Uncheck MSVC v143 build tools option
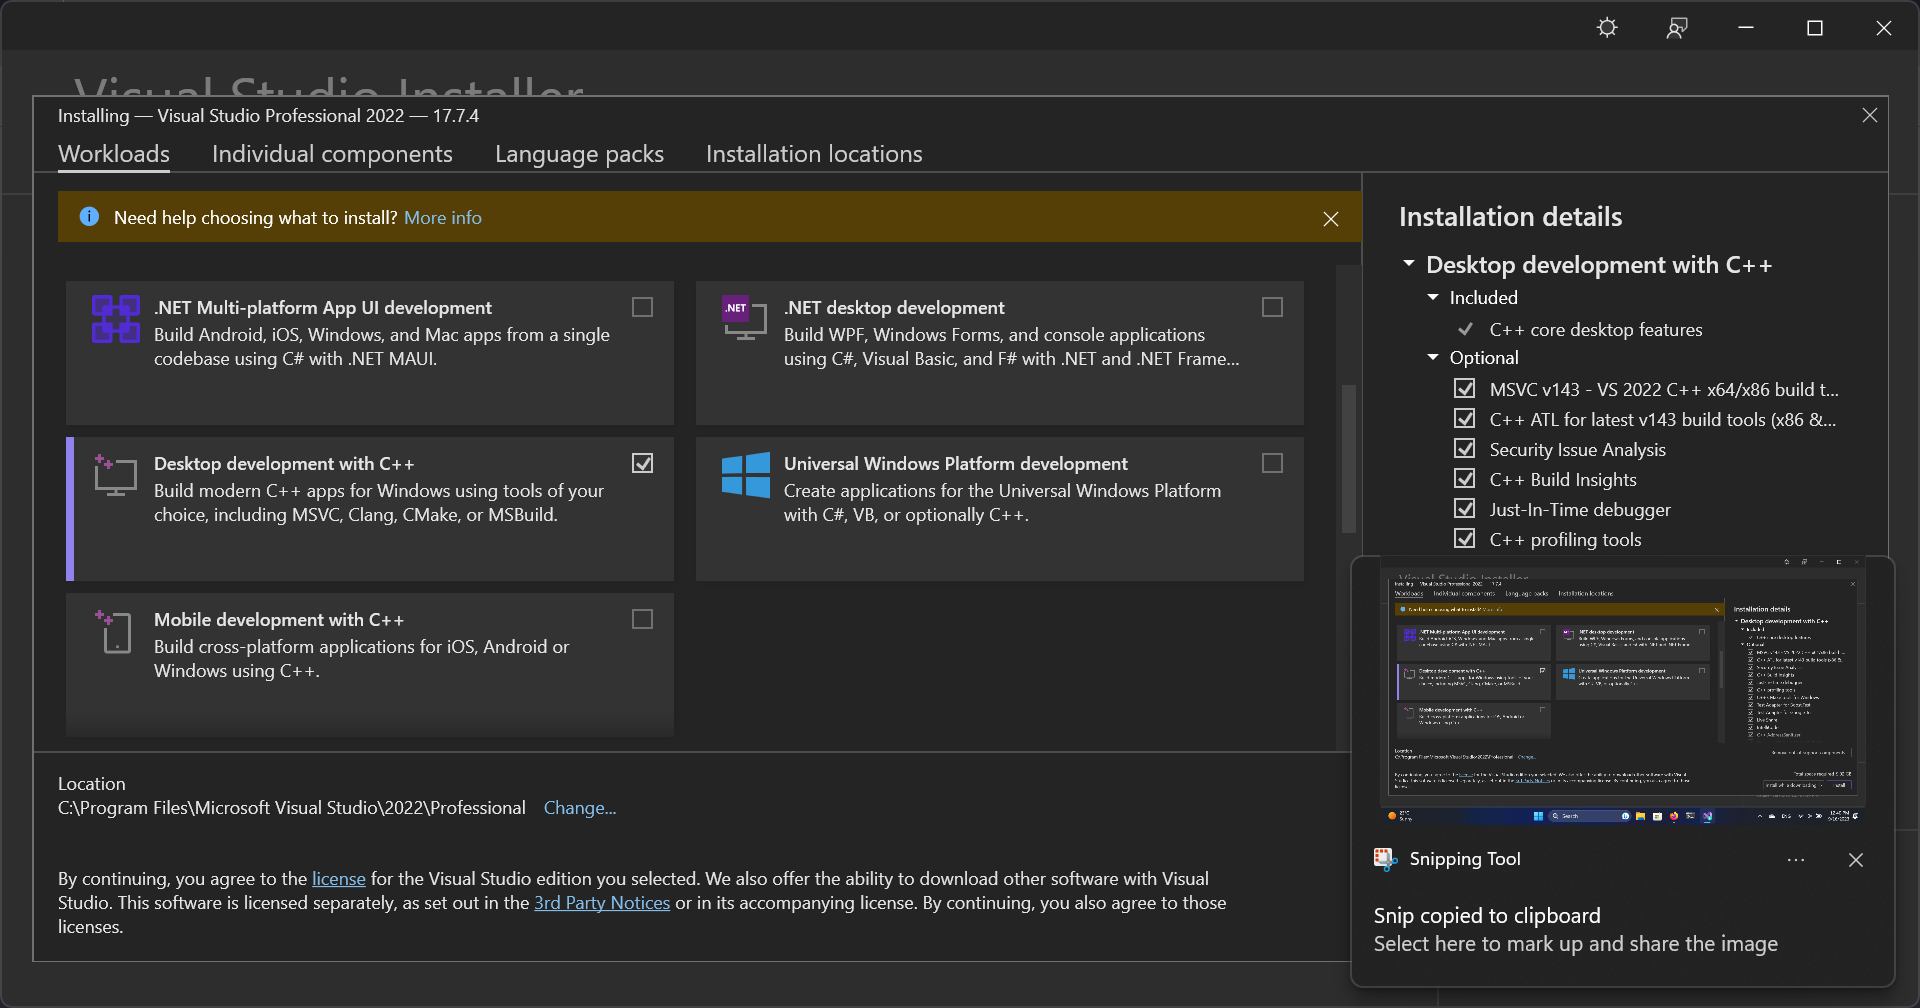Image resolution: width=1920 pixels, height=1008 pixels. (x=1465, y=388)
